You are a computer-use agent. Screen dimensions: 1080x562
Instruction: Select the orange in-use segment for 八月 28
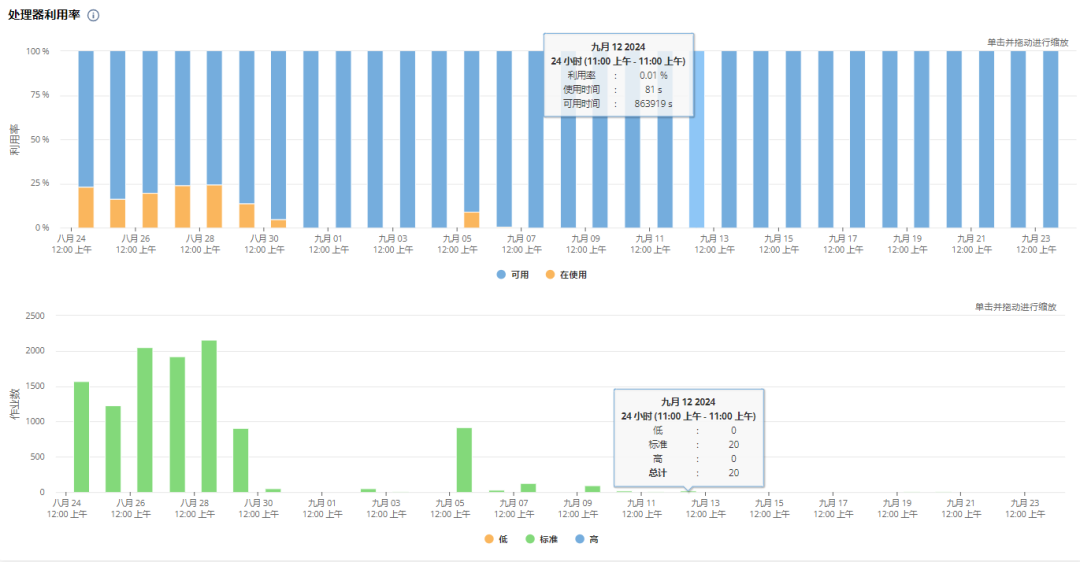coord(214,206)
